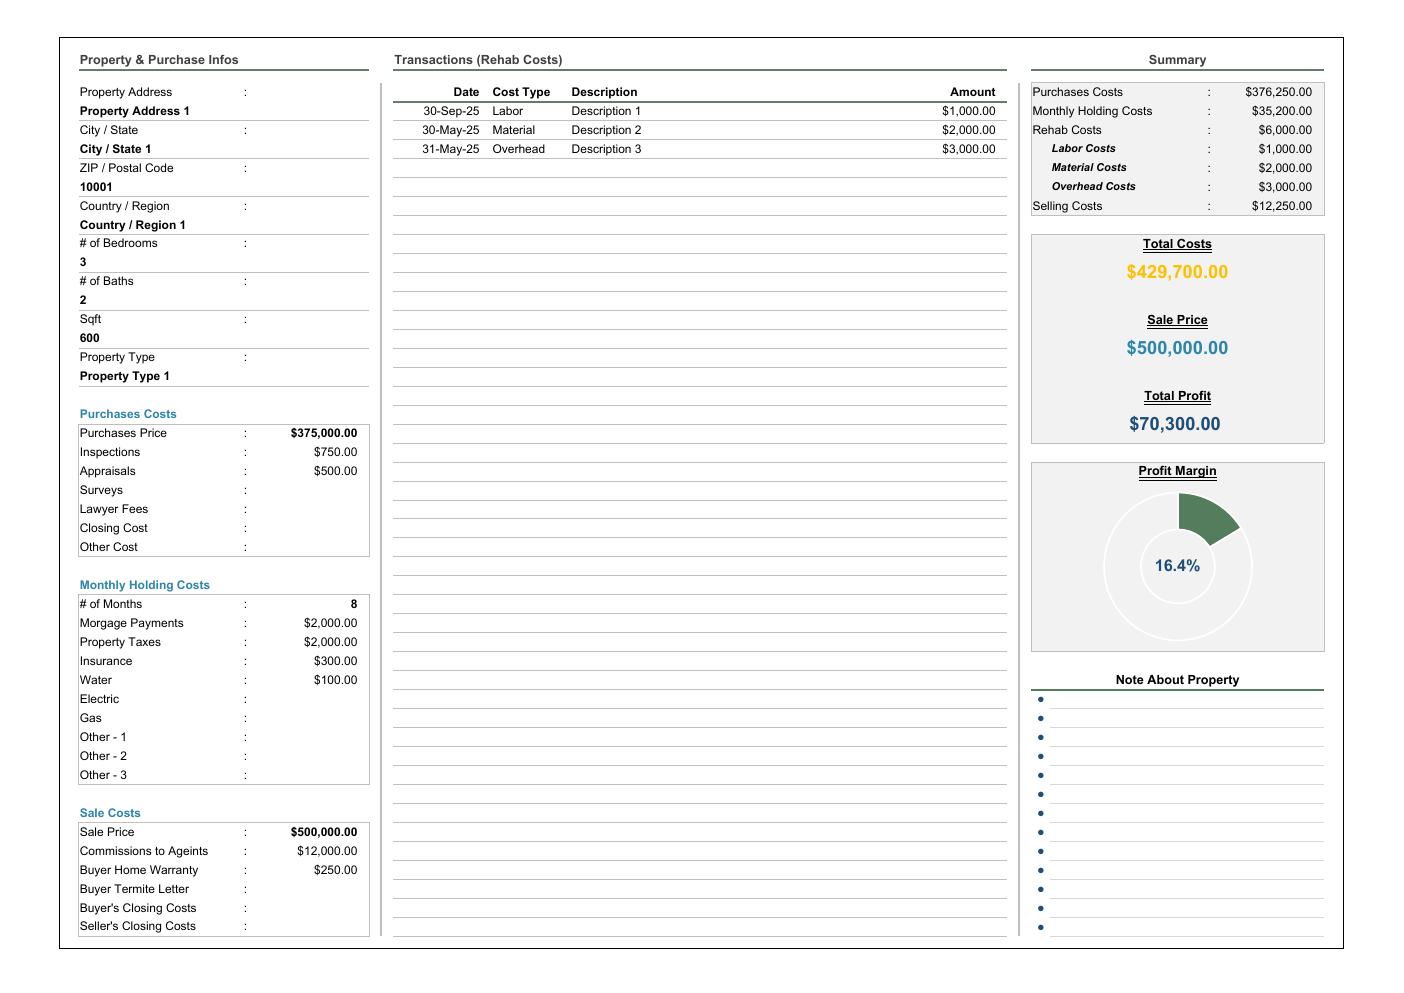Click the Selling Costs value $12,250.00
Image resolution: width=1404 pixels, height=993 pixels.
[1281, 206]
